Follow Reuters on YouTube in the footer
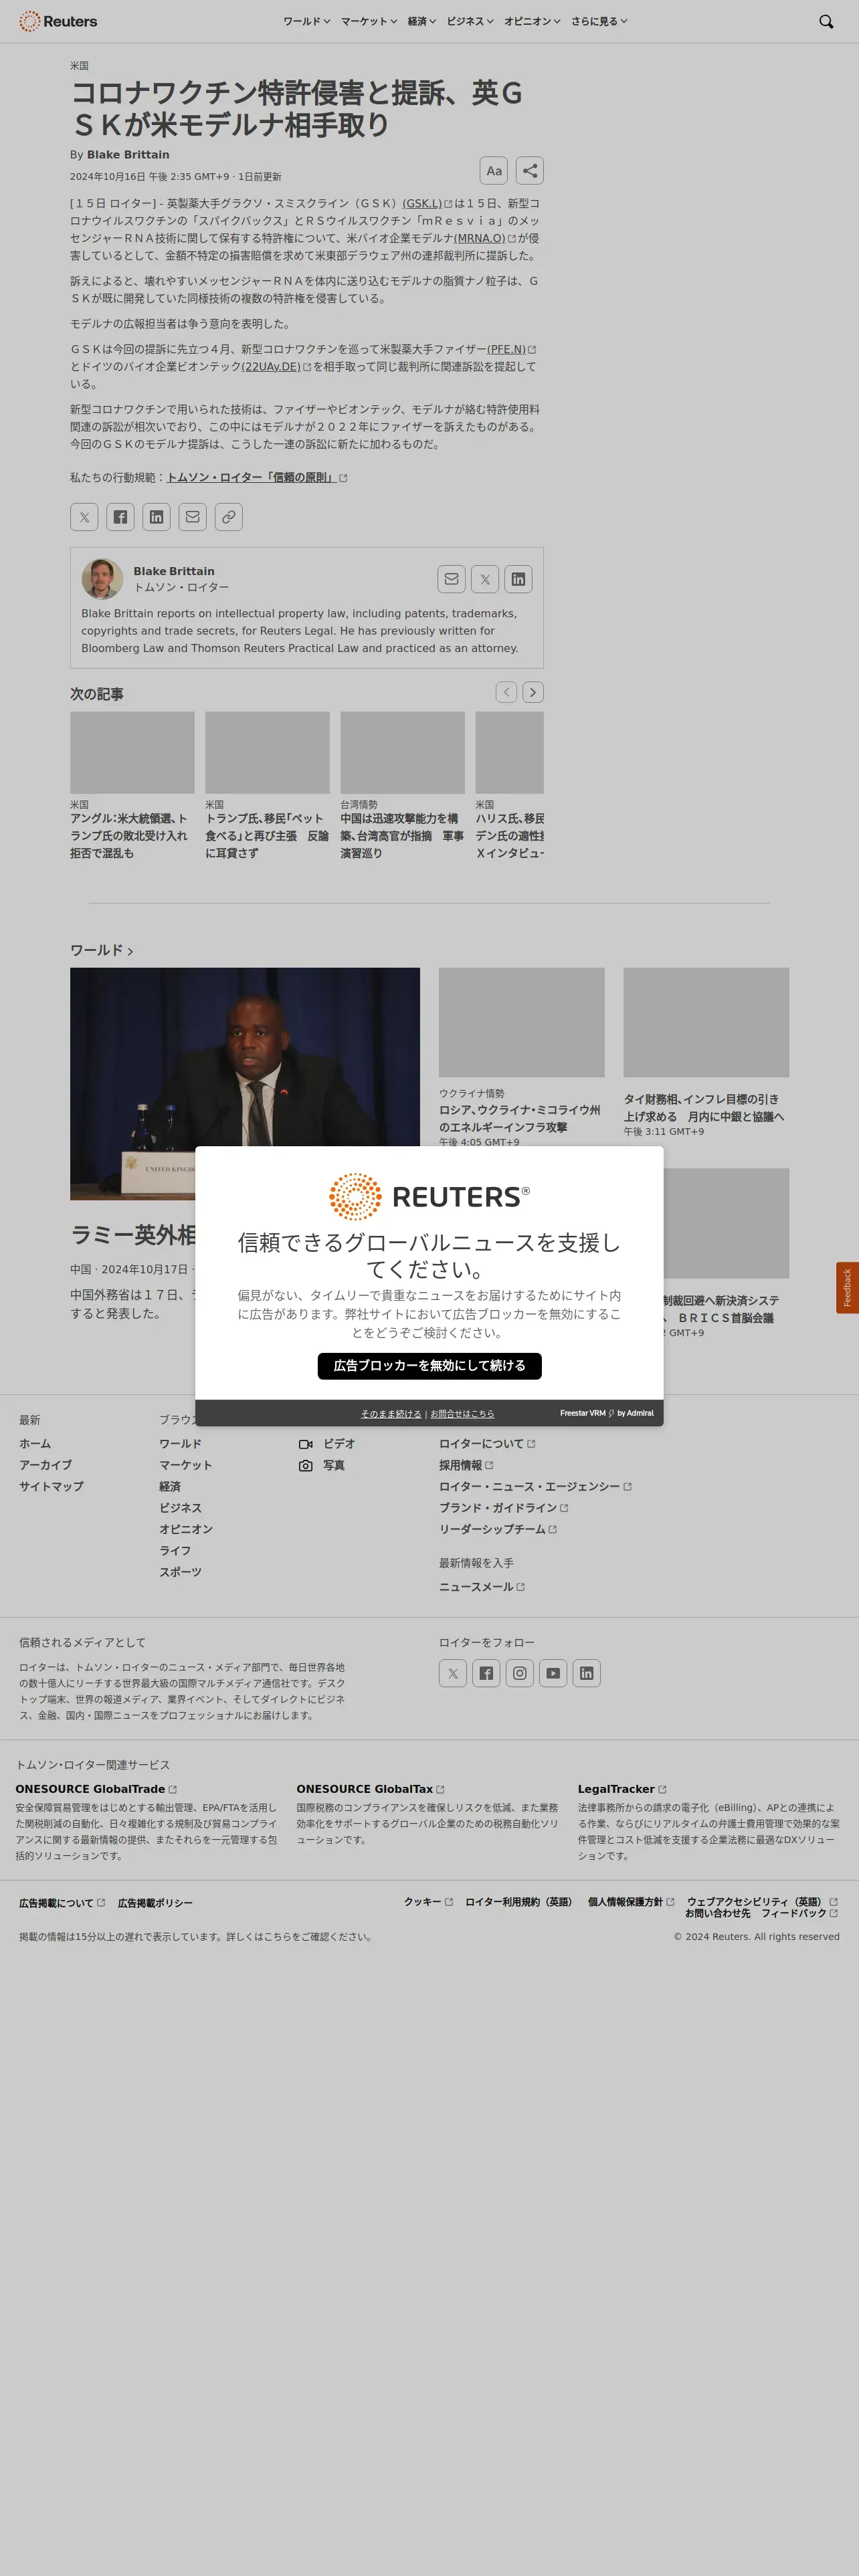 [x=553, y=1673]
